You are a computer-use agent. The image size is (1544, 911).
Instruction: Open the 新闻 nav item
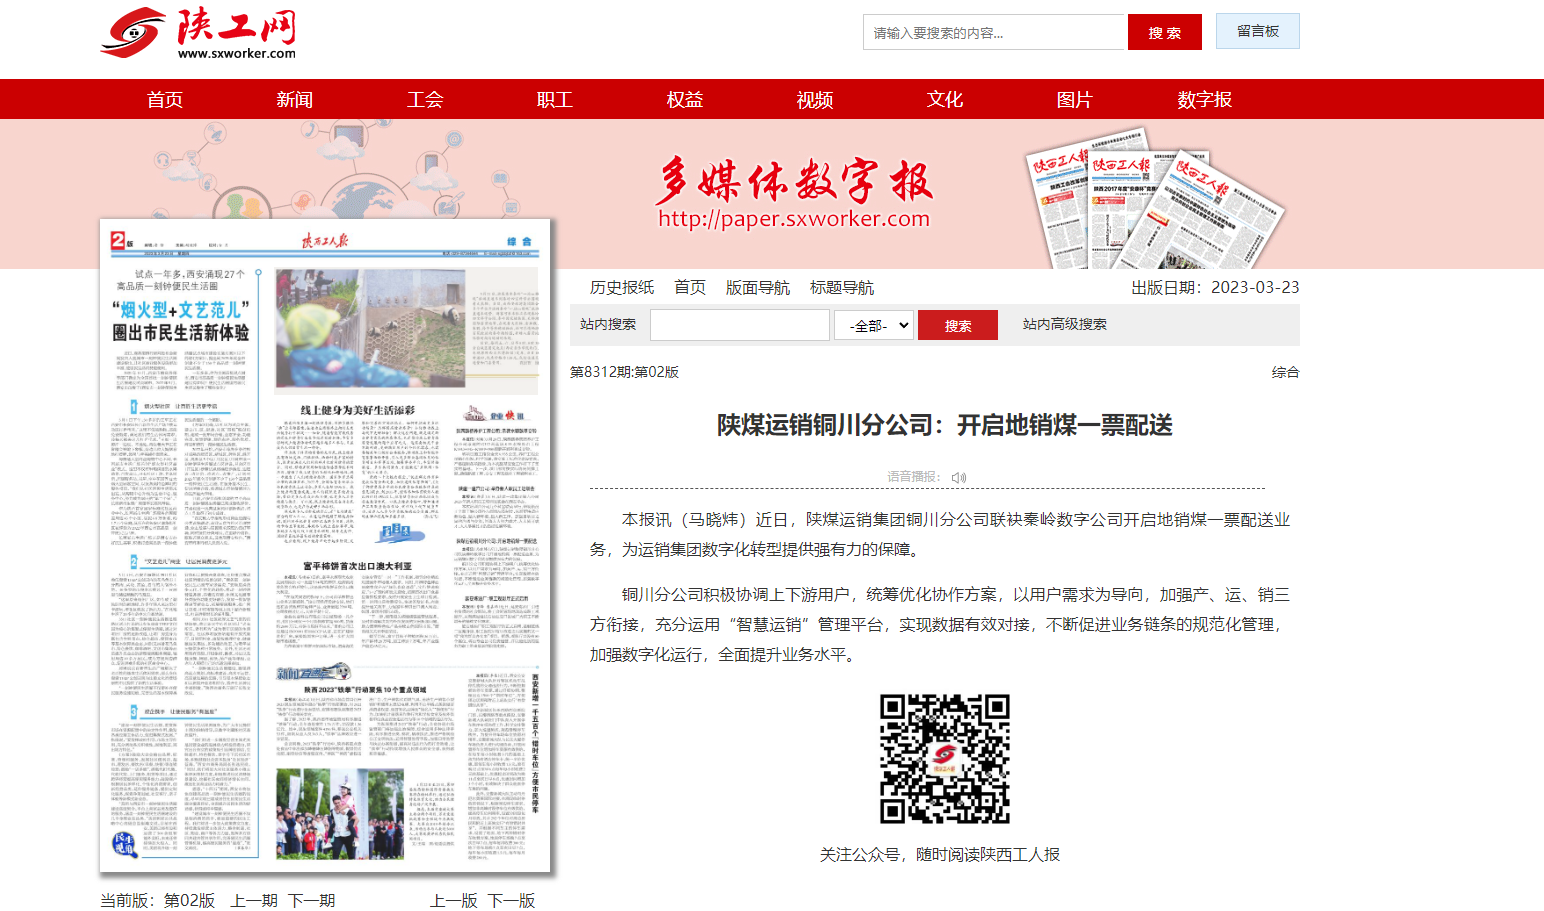click(x=295, y=99)
